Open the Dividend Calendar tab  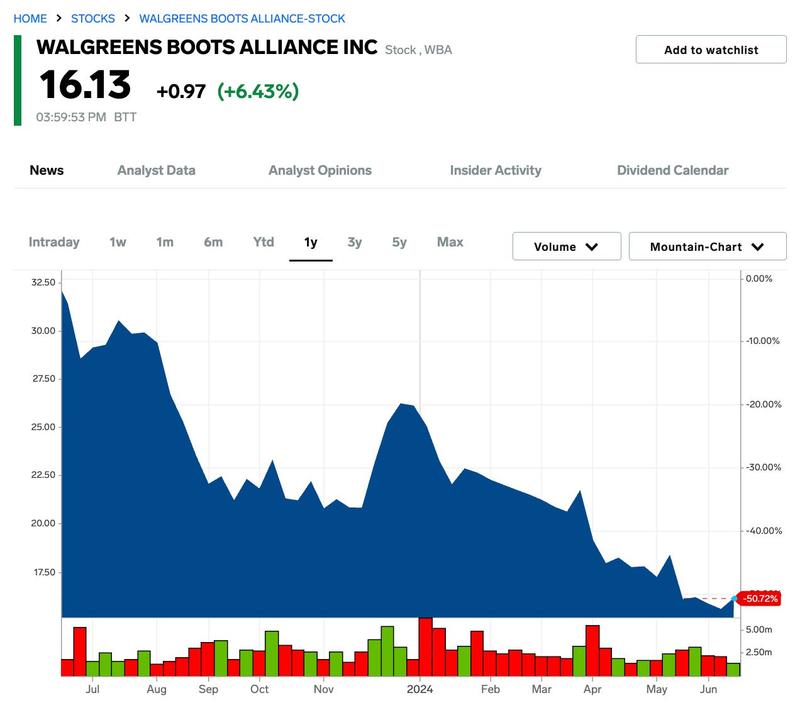[x=672, y=170]
